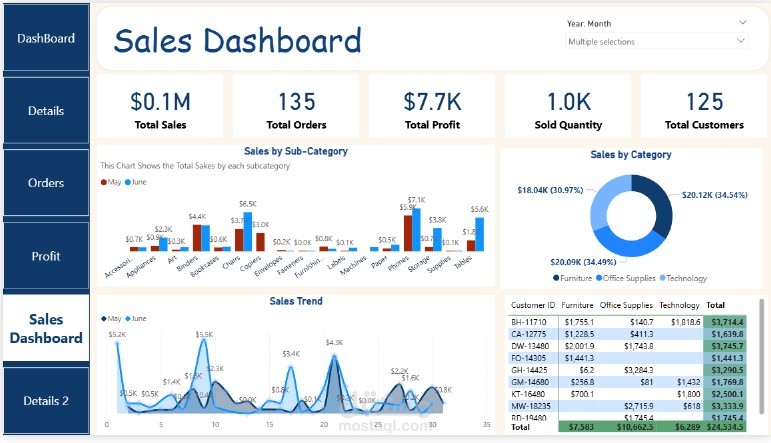Screen dimensions: 771x443
Task: Click the Binders May bar labeled $4.4K
Action: 197,238
